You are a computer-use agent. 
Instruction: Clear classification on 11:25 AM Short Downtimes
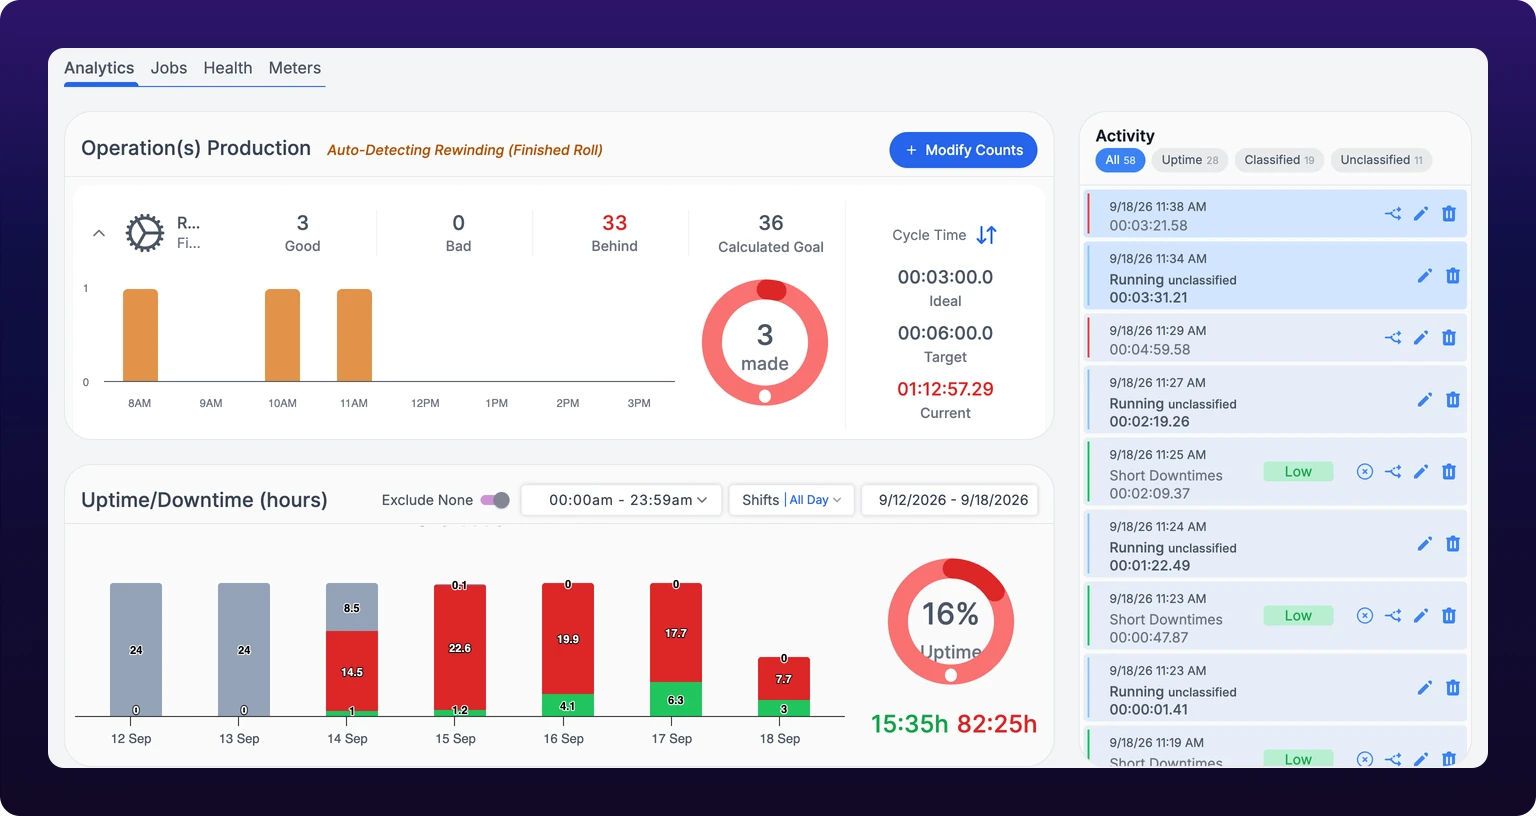click(1364, 472)
